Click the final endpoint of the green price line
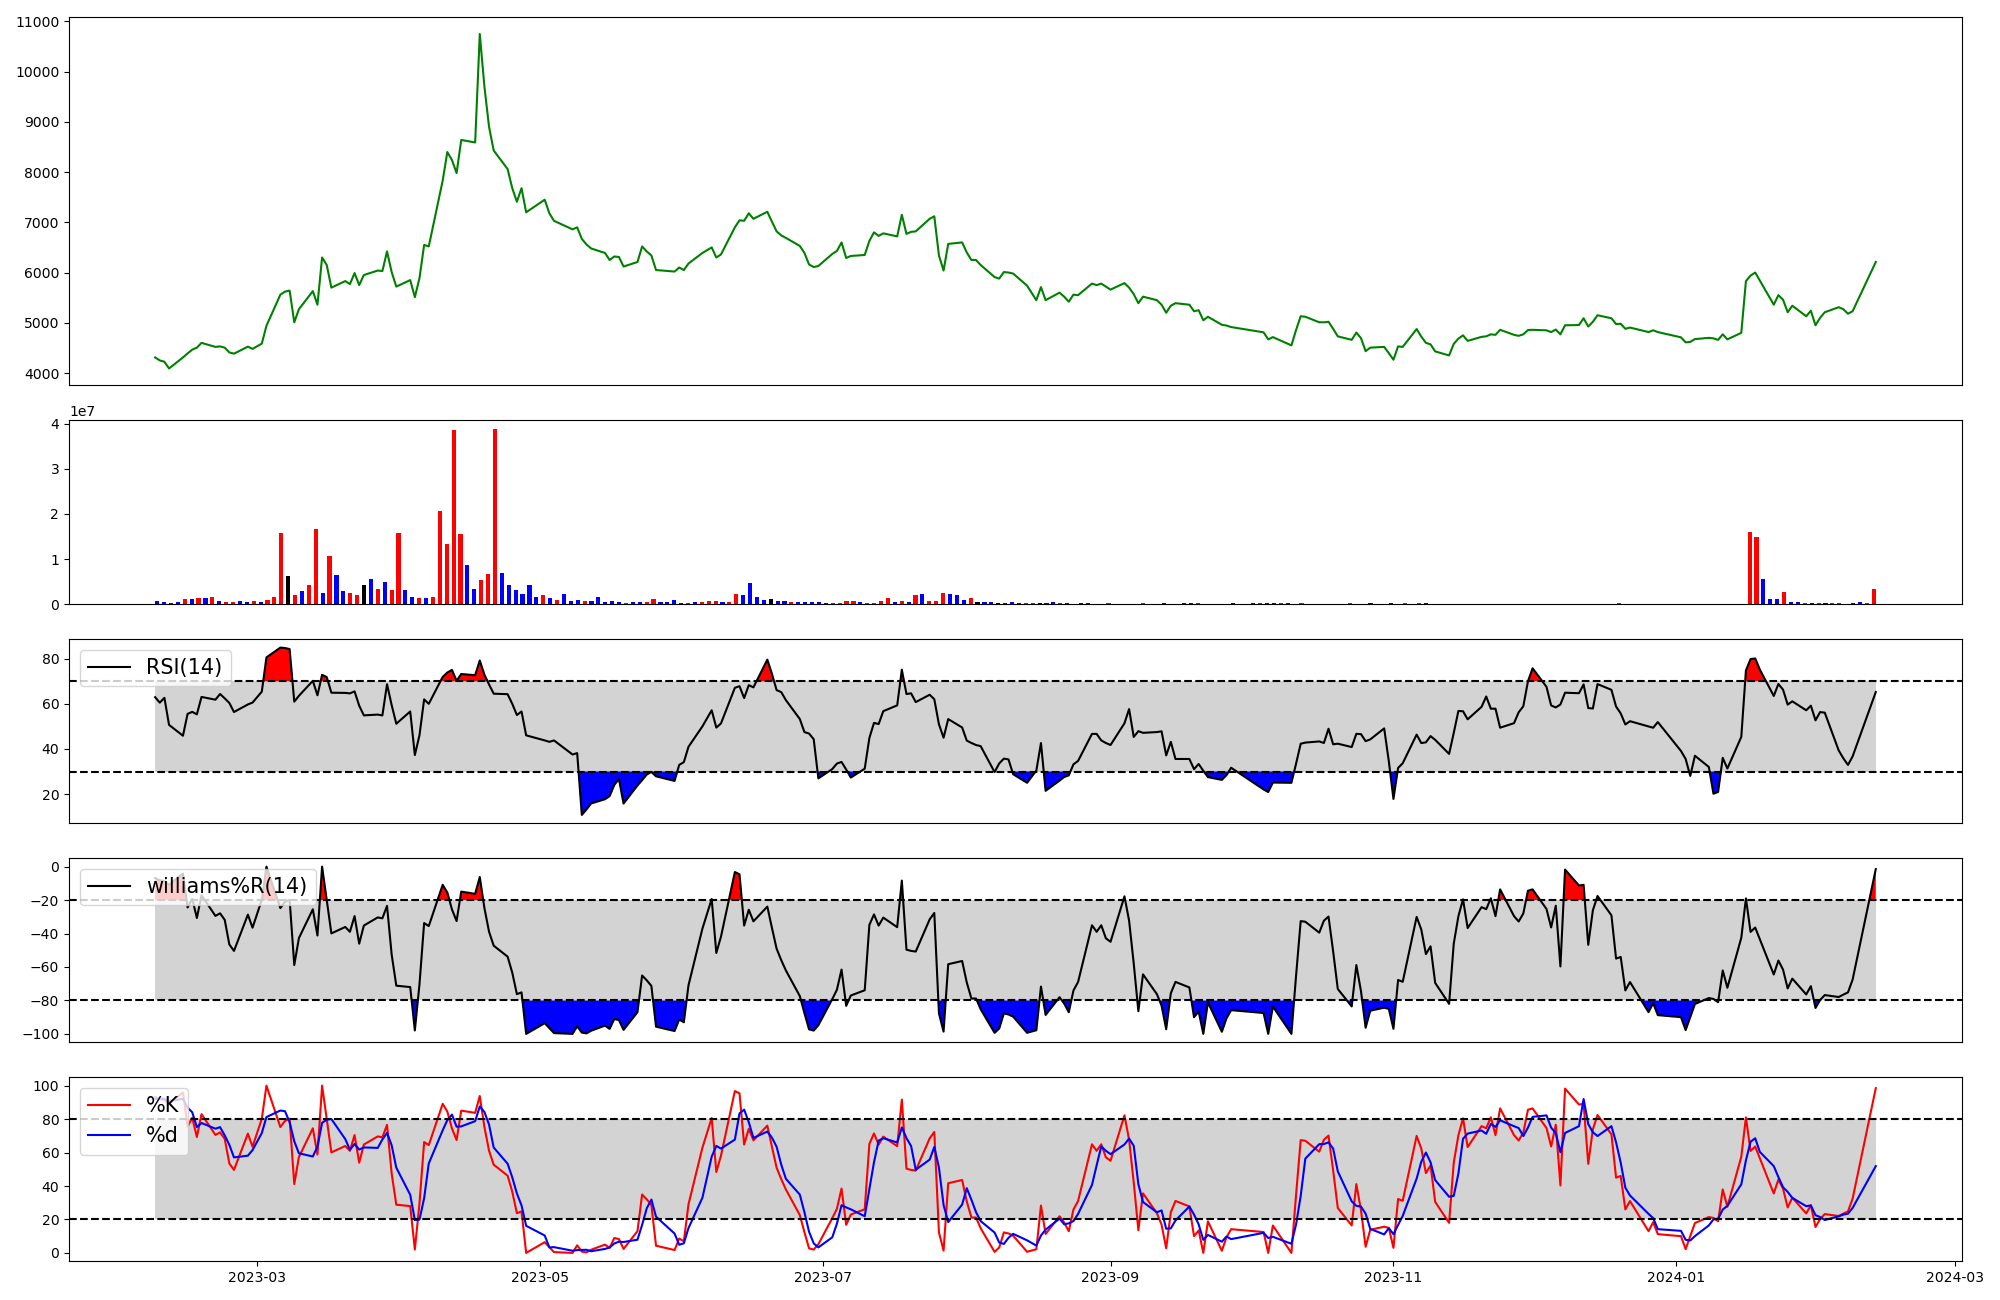This screenshot has height=1300, width=2000. [1875, 262]
